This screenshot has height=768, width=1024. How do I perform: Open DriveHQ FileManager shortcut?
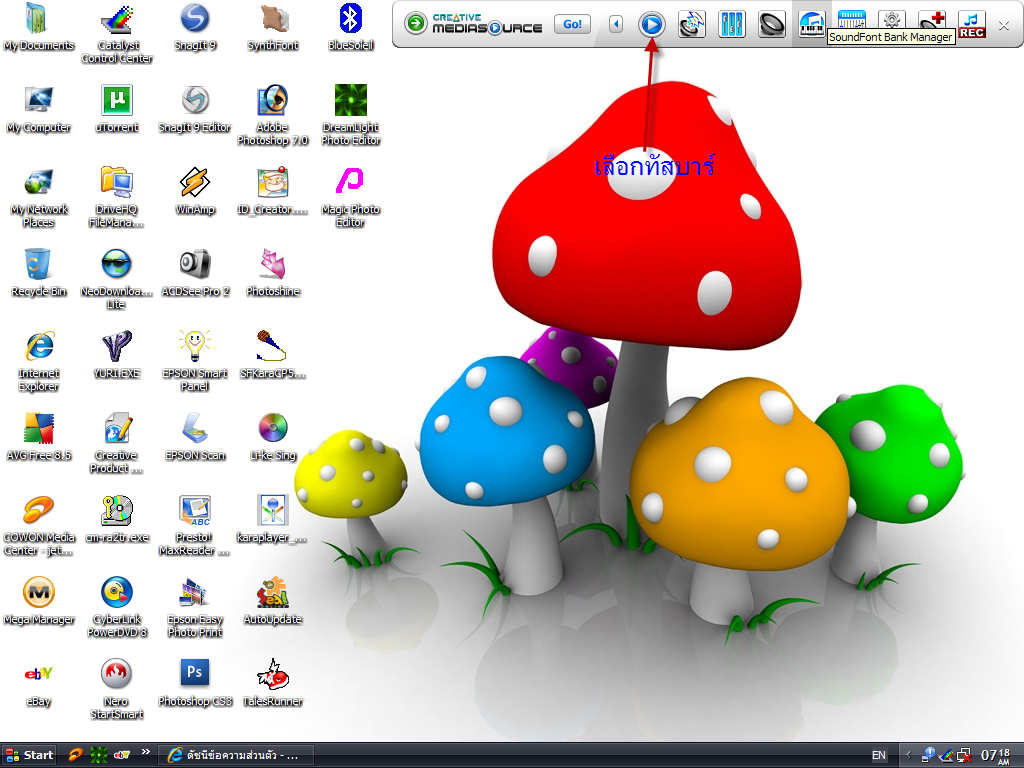[x=117, y=198]
